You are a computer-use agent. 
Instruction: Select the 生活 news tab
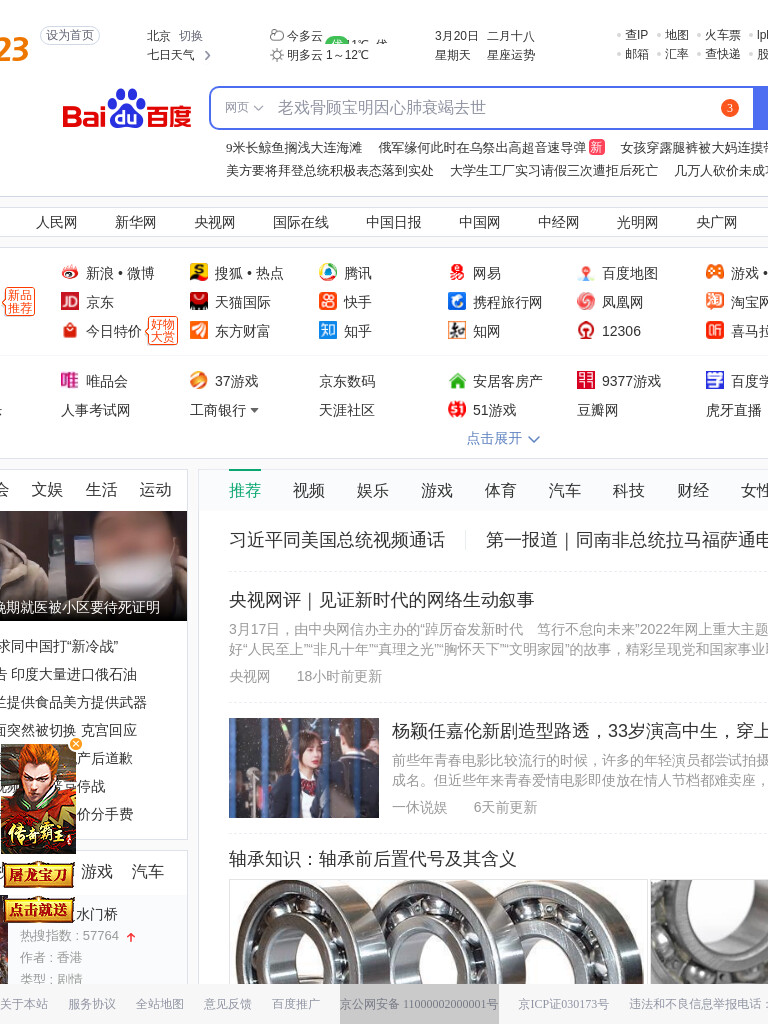101,490
